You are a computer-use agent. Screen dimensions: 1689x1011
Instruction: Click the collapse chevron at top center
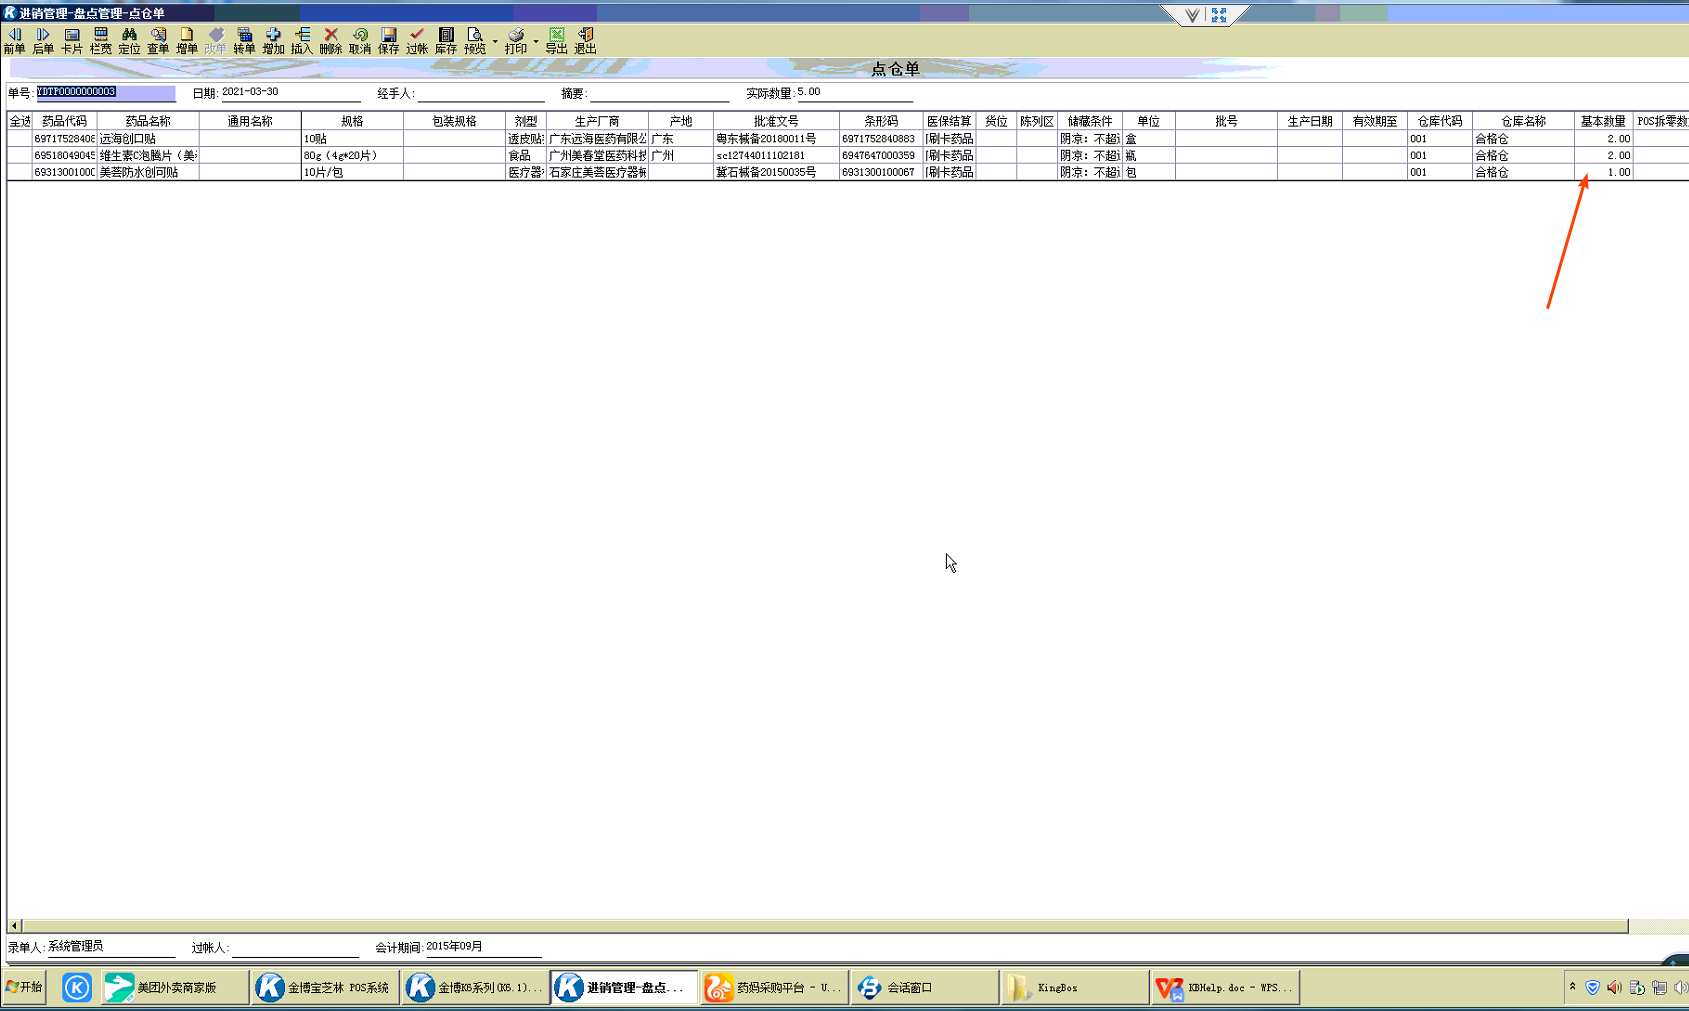point(1191,15)
